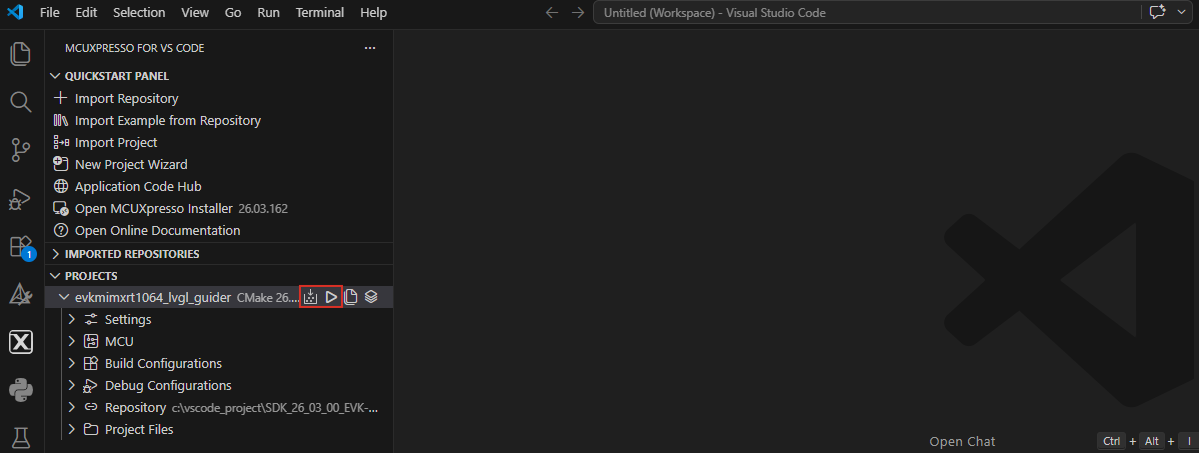Open Application Code Hub

138,187
